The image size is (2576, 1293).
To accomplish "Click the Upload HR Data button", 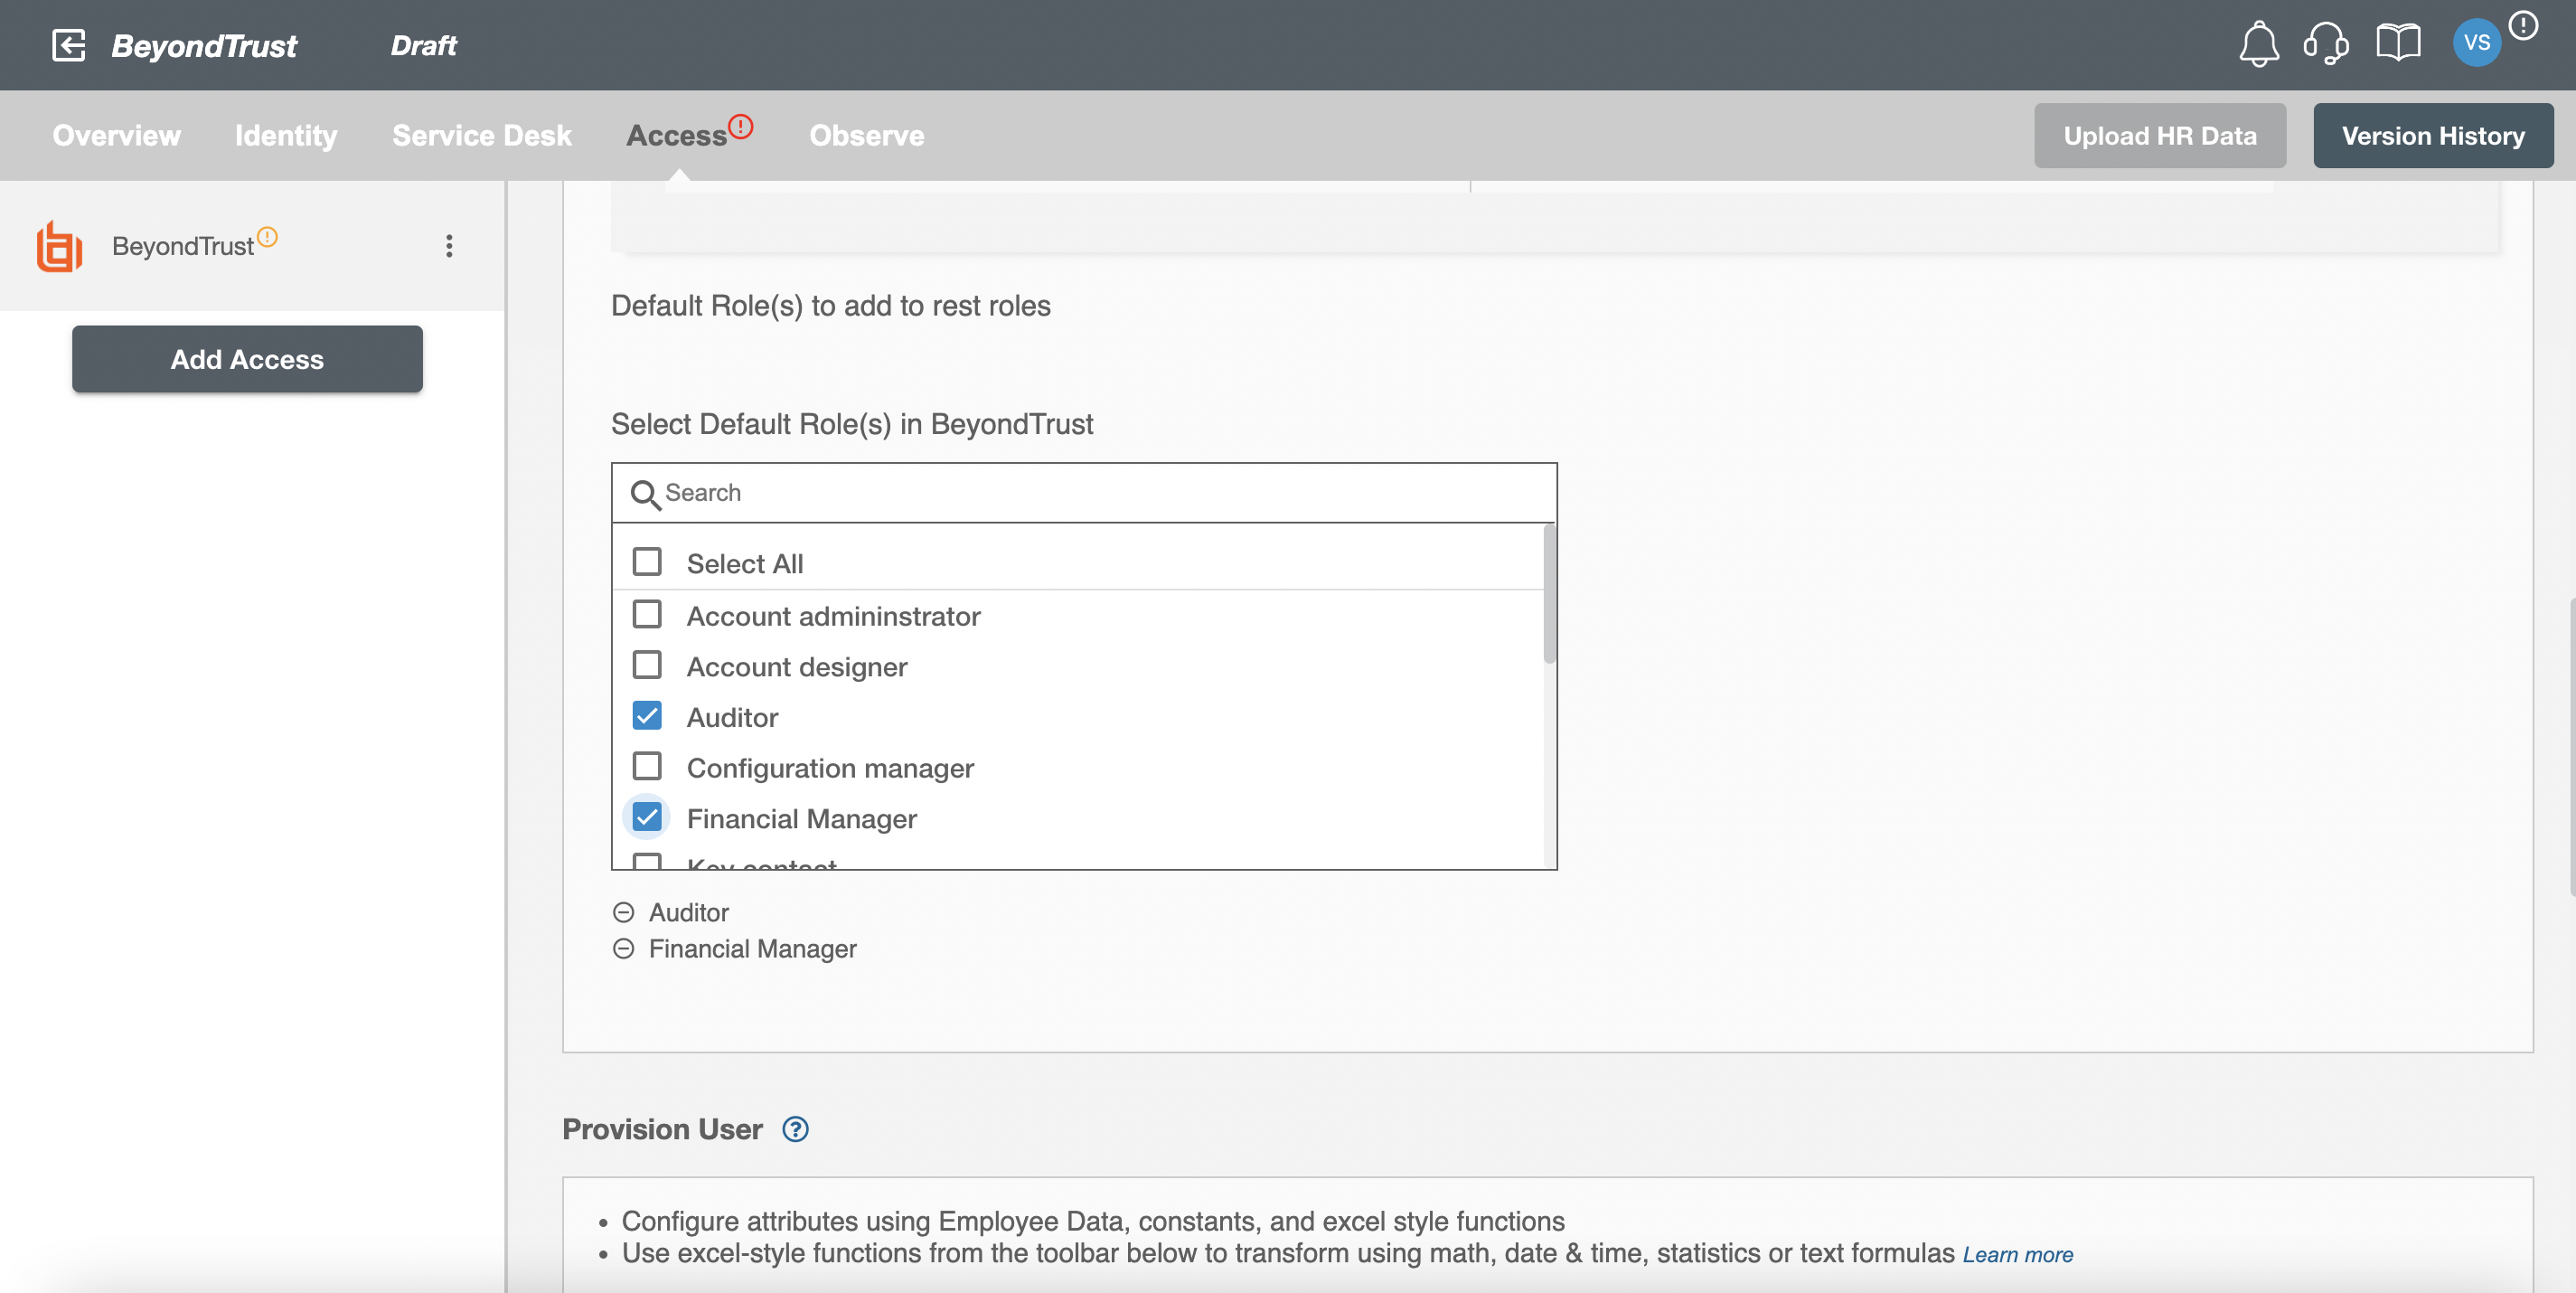I will [x=2159, y=135].
